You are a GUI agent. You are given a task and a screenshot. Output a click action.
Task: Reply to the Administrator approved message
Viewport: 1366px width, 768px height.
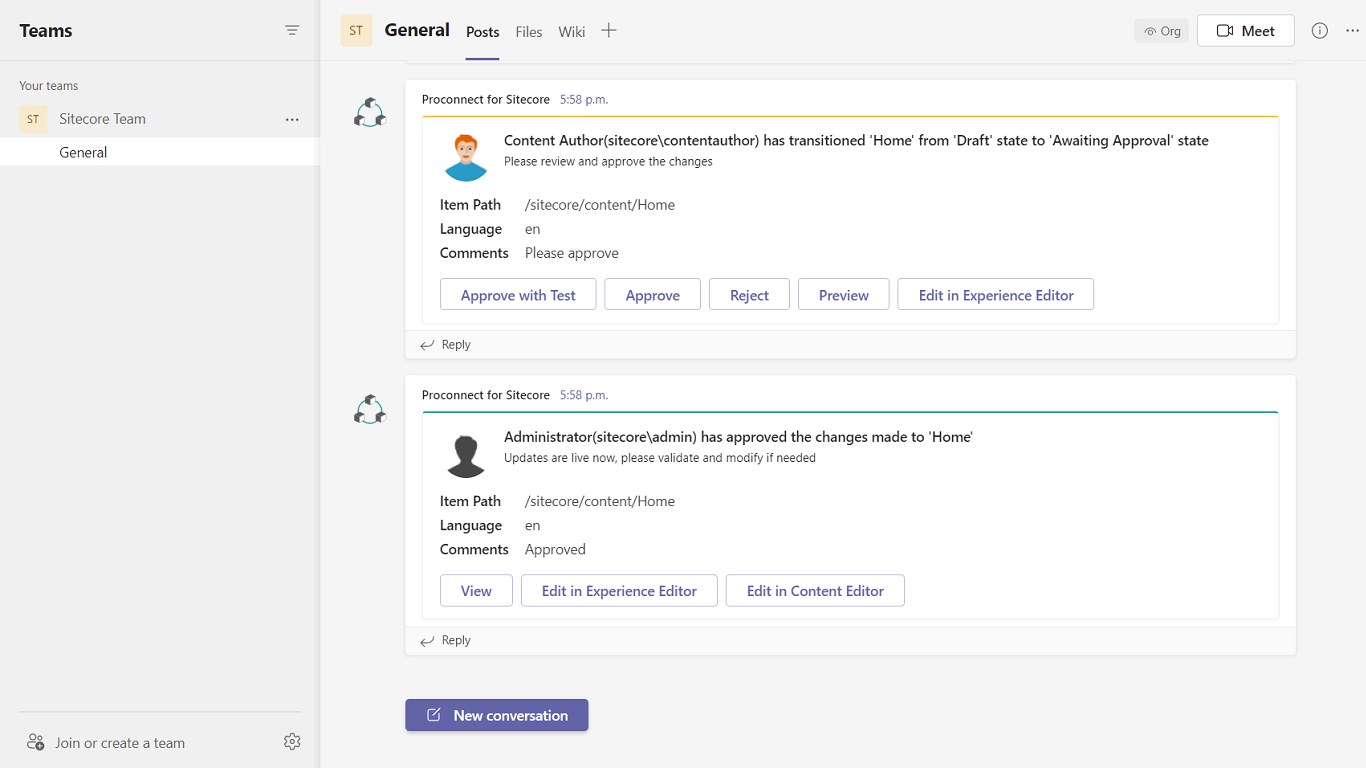[446, 641]
